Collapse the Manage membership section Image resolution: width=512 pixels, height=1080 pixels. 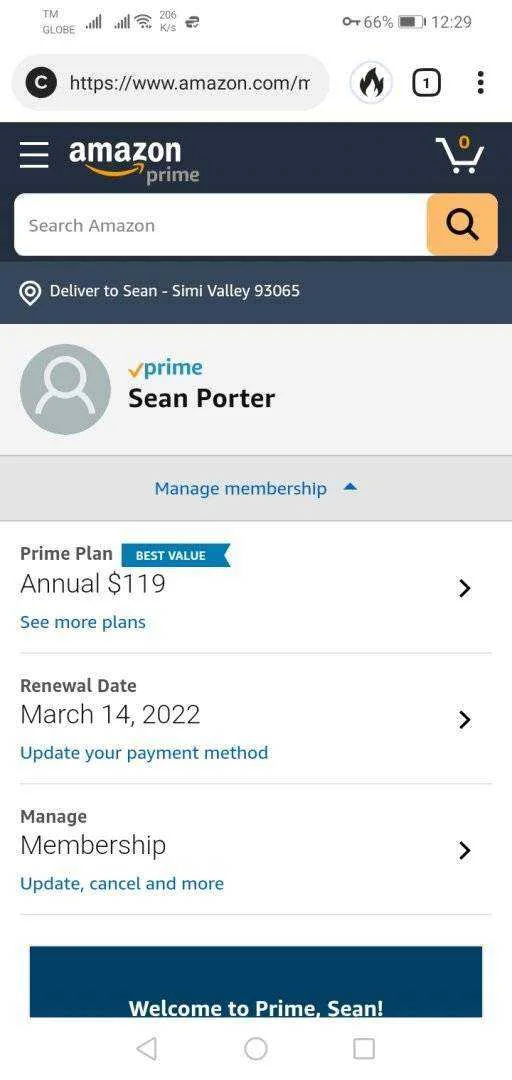(x=256, y=488)
